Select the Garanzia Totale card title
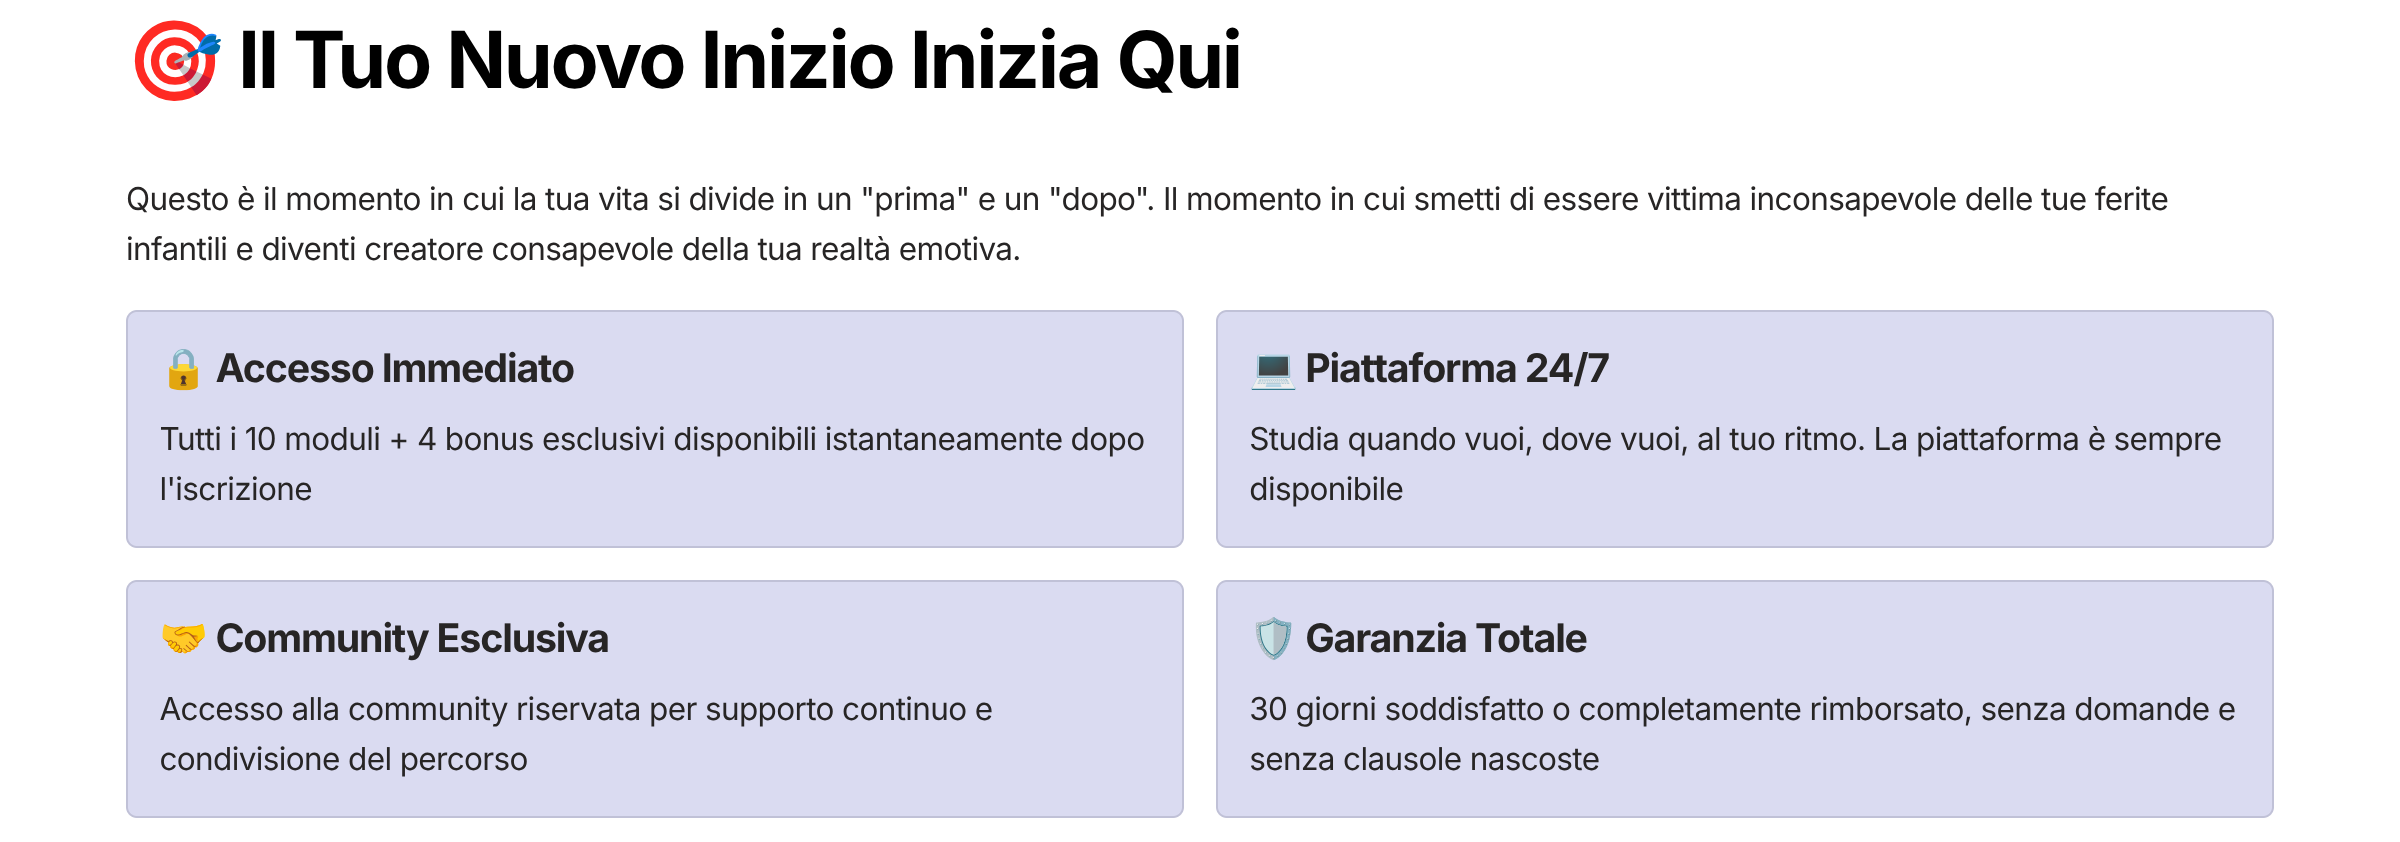 (x=1445, y=638)
